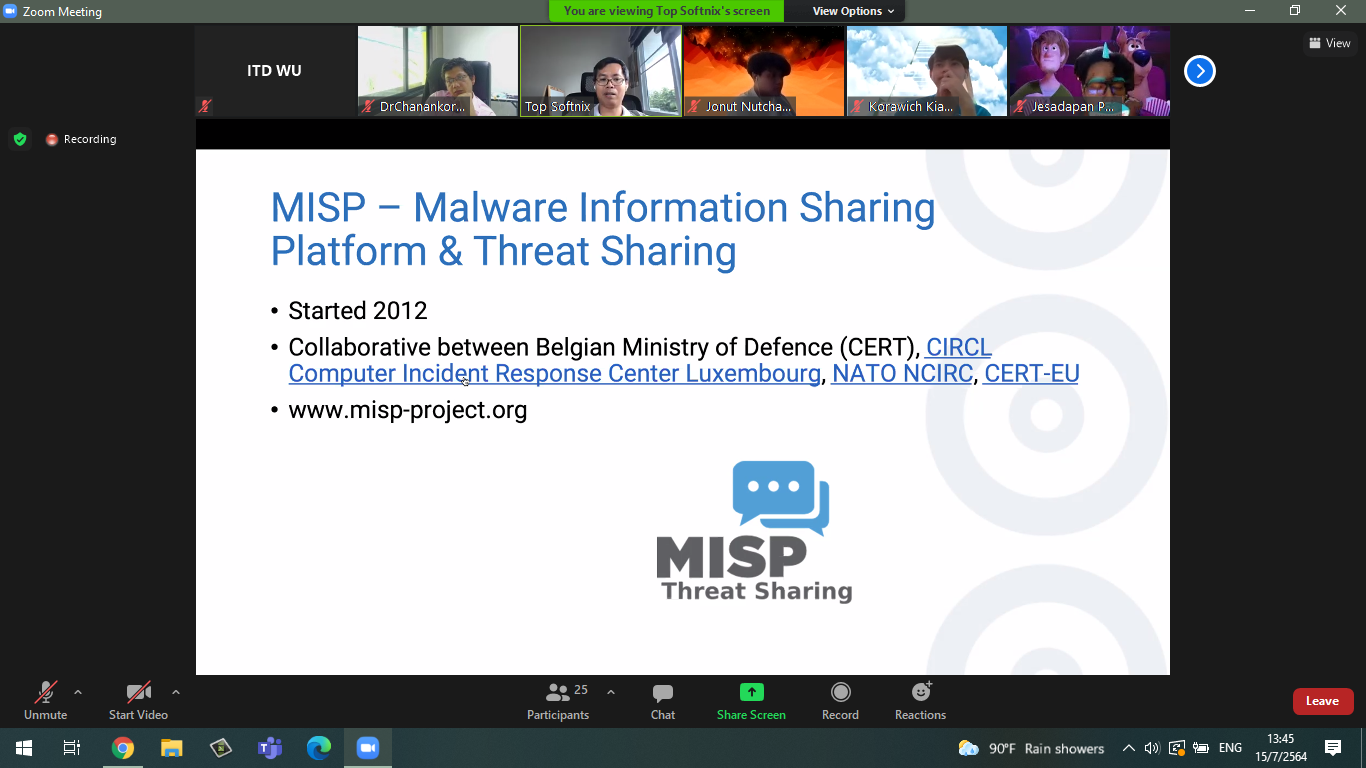
Task: Open Task View in the taskbar
Action: [x=72, y=748]
